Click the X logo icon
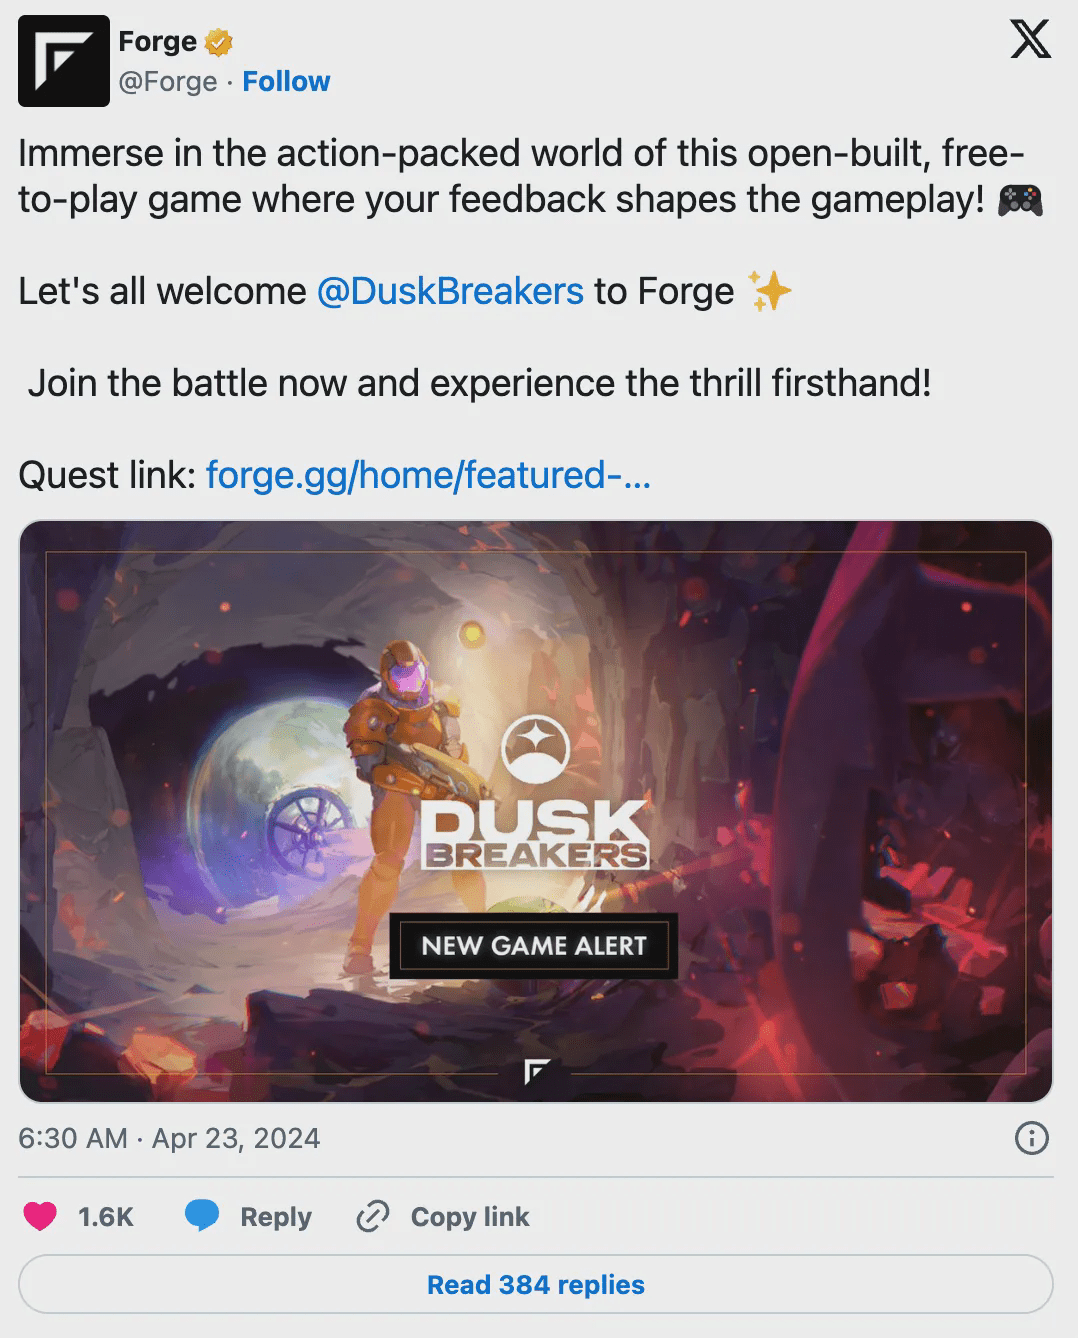1078x1338 pixels. tap(1030, 40)
